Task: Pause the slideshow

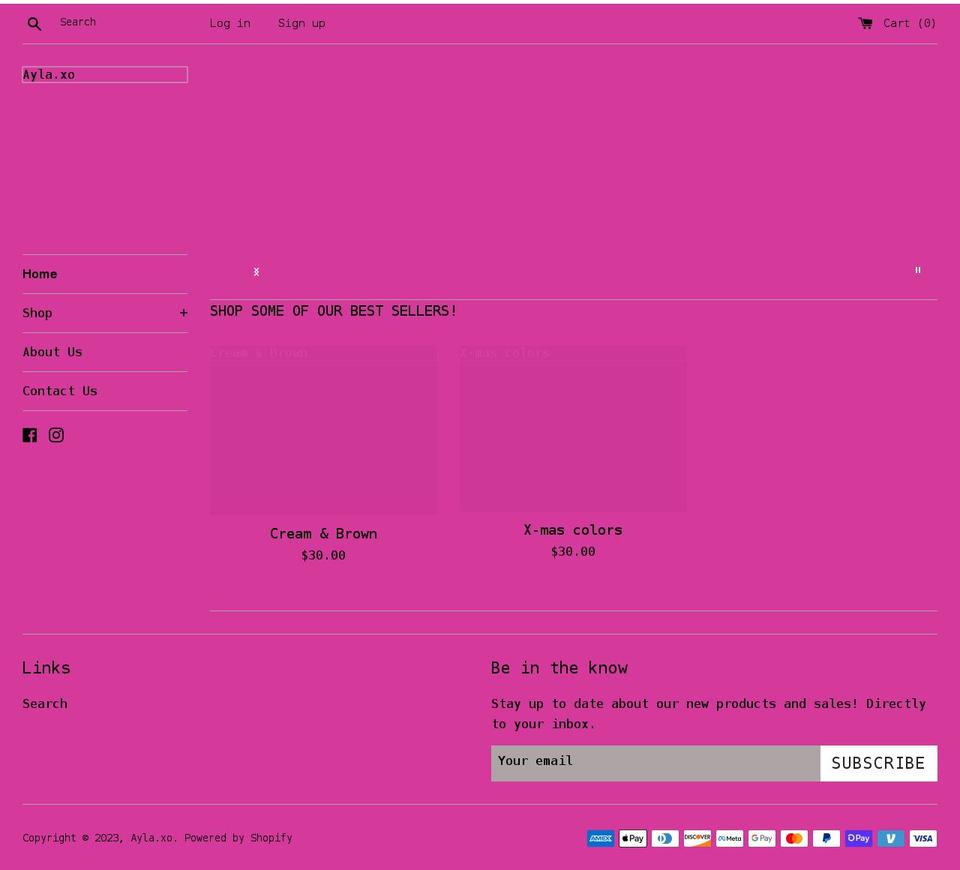Action: [x=918, y=270]
